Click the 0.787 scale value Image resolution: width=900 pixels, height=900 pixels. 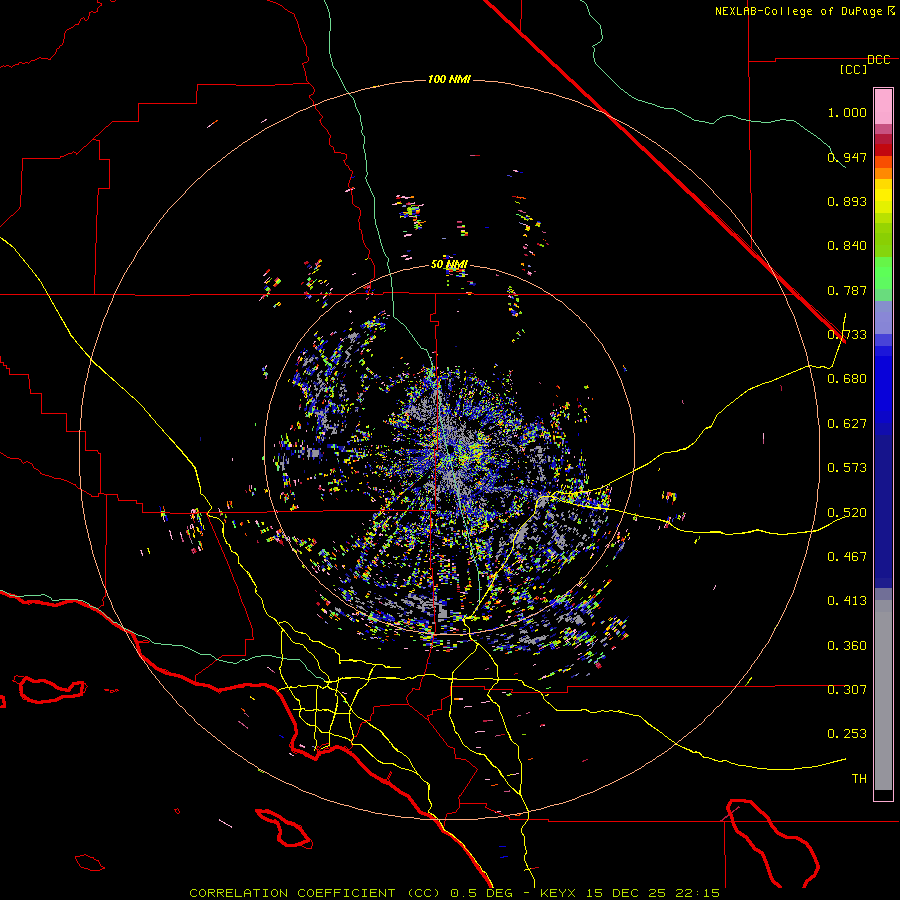pyautogui.click(x=847, y=290)
